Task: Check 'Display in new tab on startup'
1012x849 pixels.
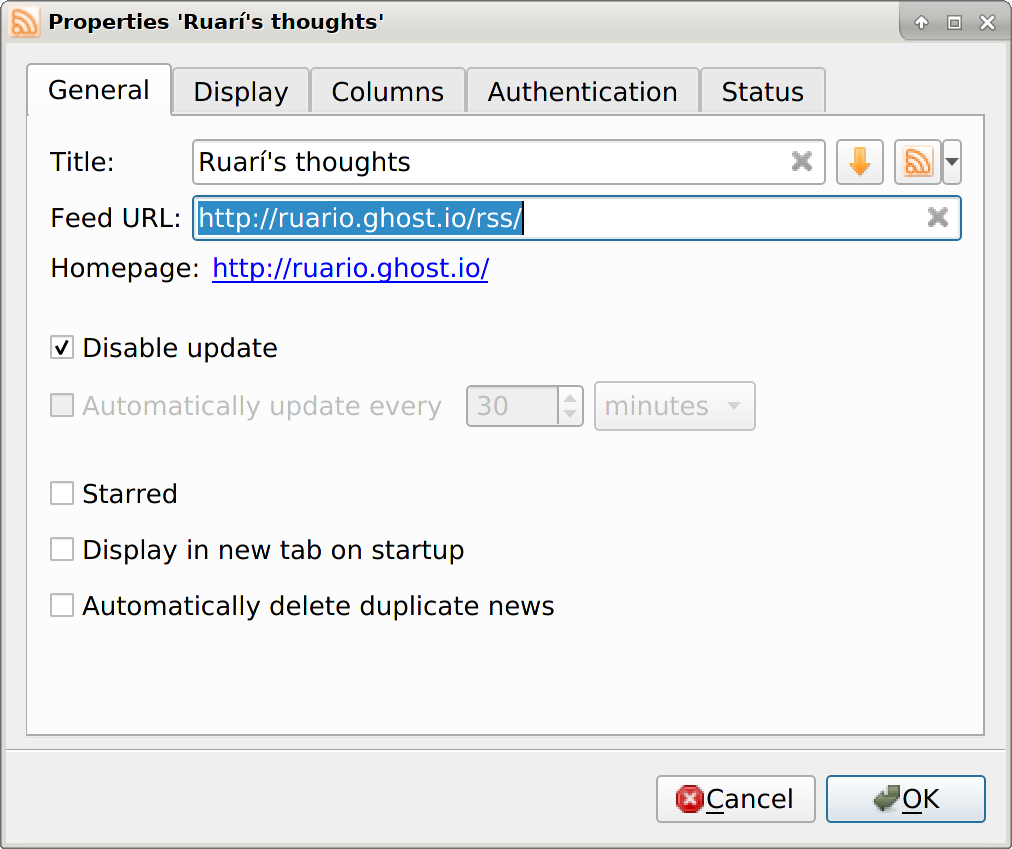Action: point(61,548)
